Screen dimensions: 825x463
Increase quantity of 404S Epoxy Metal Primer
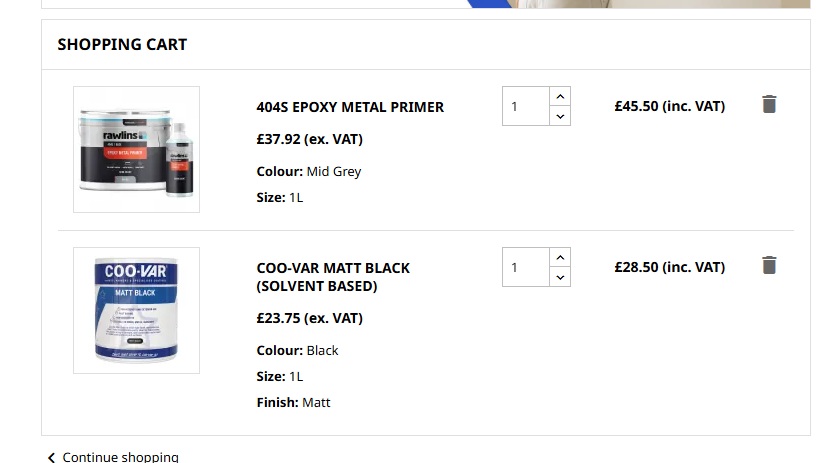click(x=560, y=96)
